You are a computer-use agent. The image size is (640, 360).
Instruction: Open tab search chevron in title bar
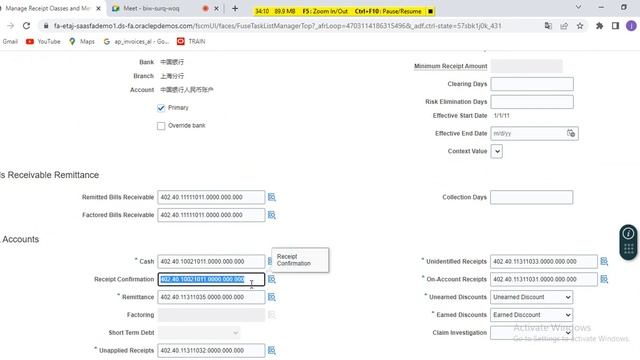[x=578, y=7]
